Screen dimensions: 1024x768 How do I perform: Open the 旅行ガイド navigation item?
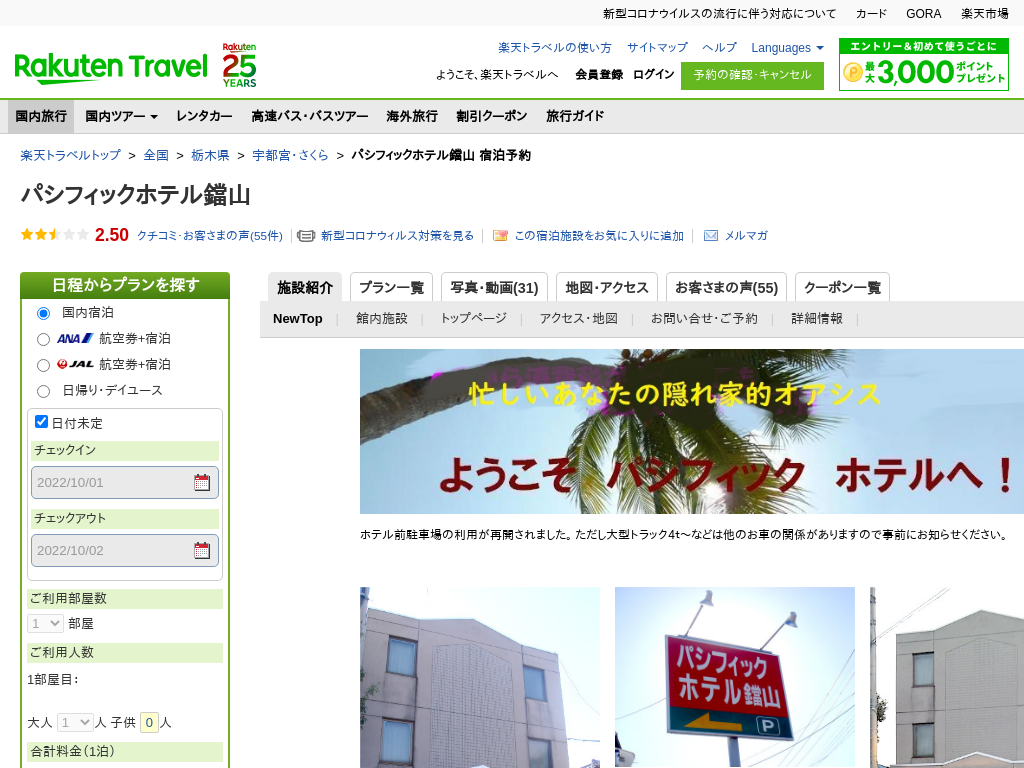point(575,116)
